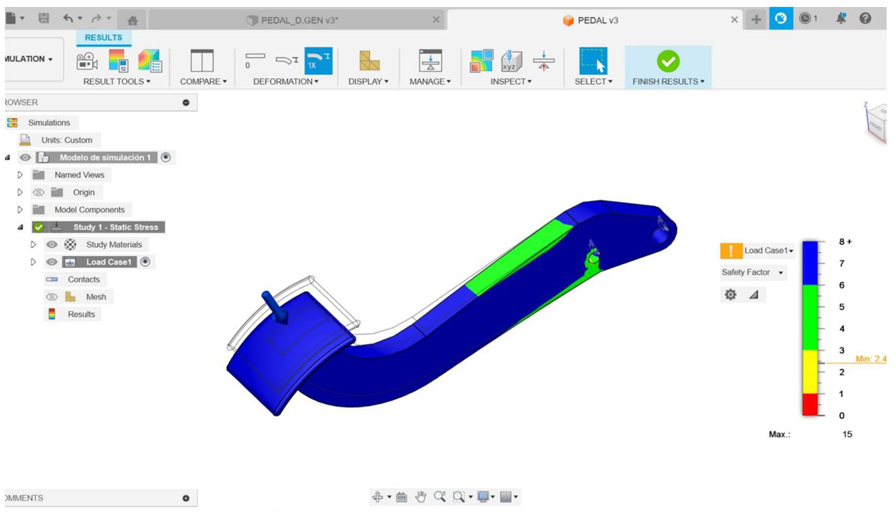
Task: Click the Display toolbar icon
Action: tap(370, 61)
